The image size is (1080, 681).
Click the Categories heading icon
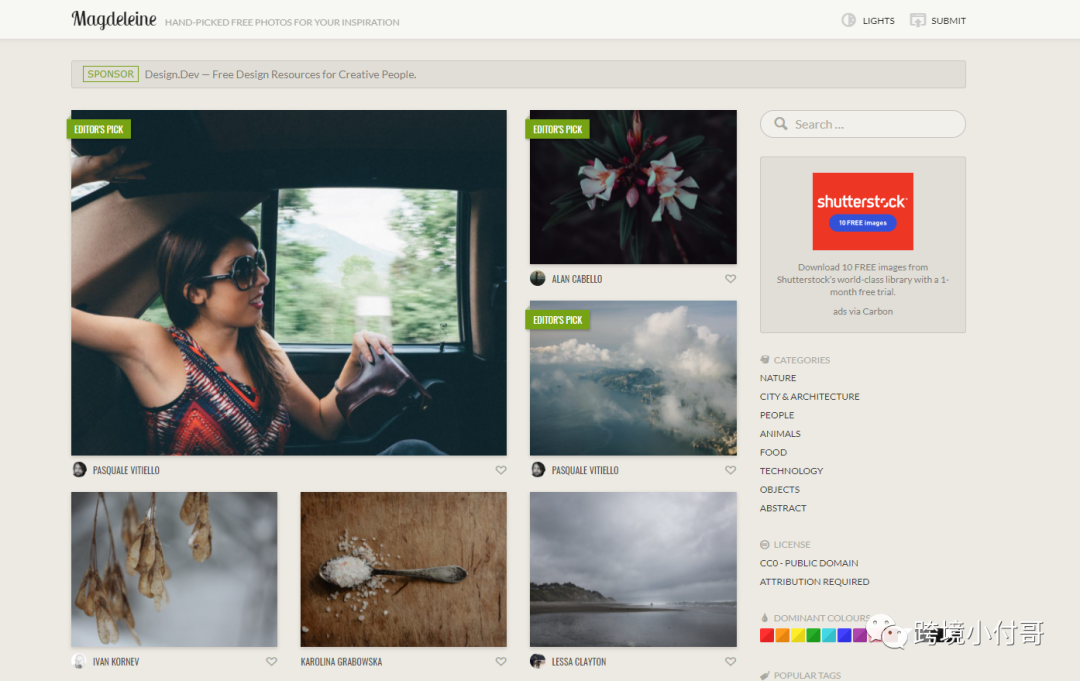pos(765,359)
